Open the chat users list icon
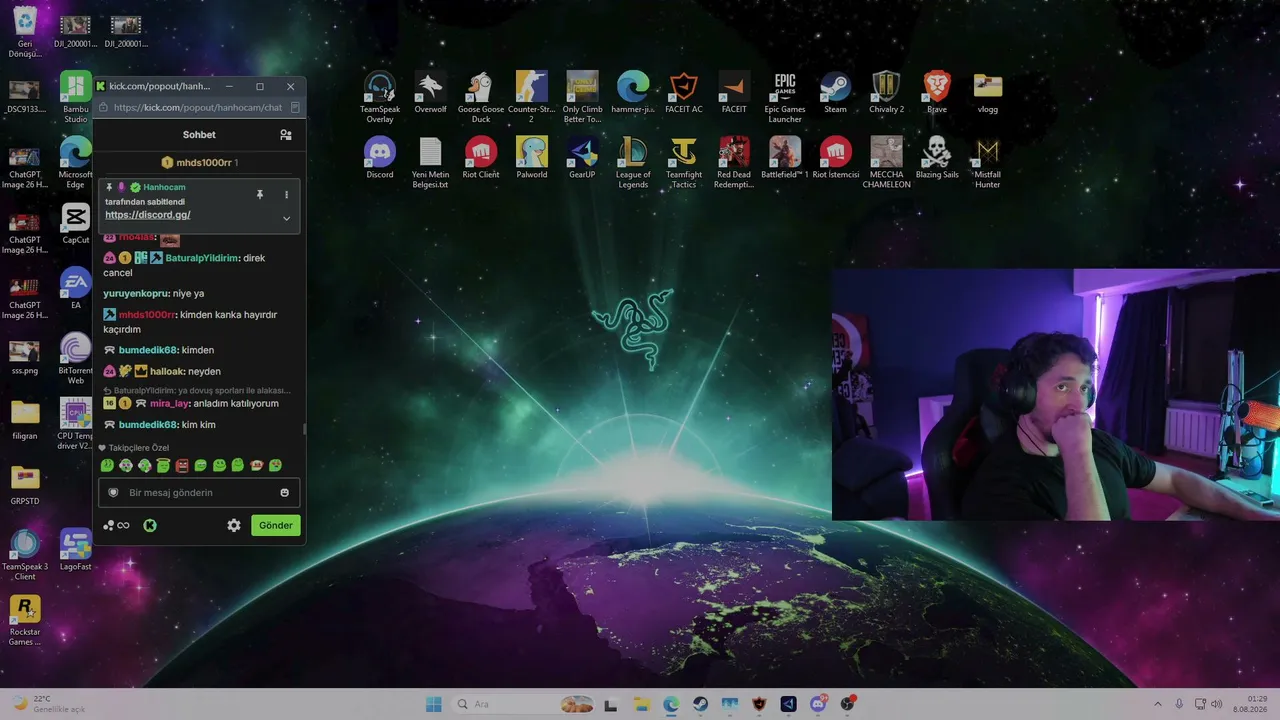This screenshot has height=720, width=1280. [x=286, y=135]
